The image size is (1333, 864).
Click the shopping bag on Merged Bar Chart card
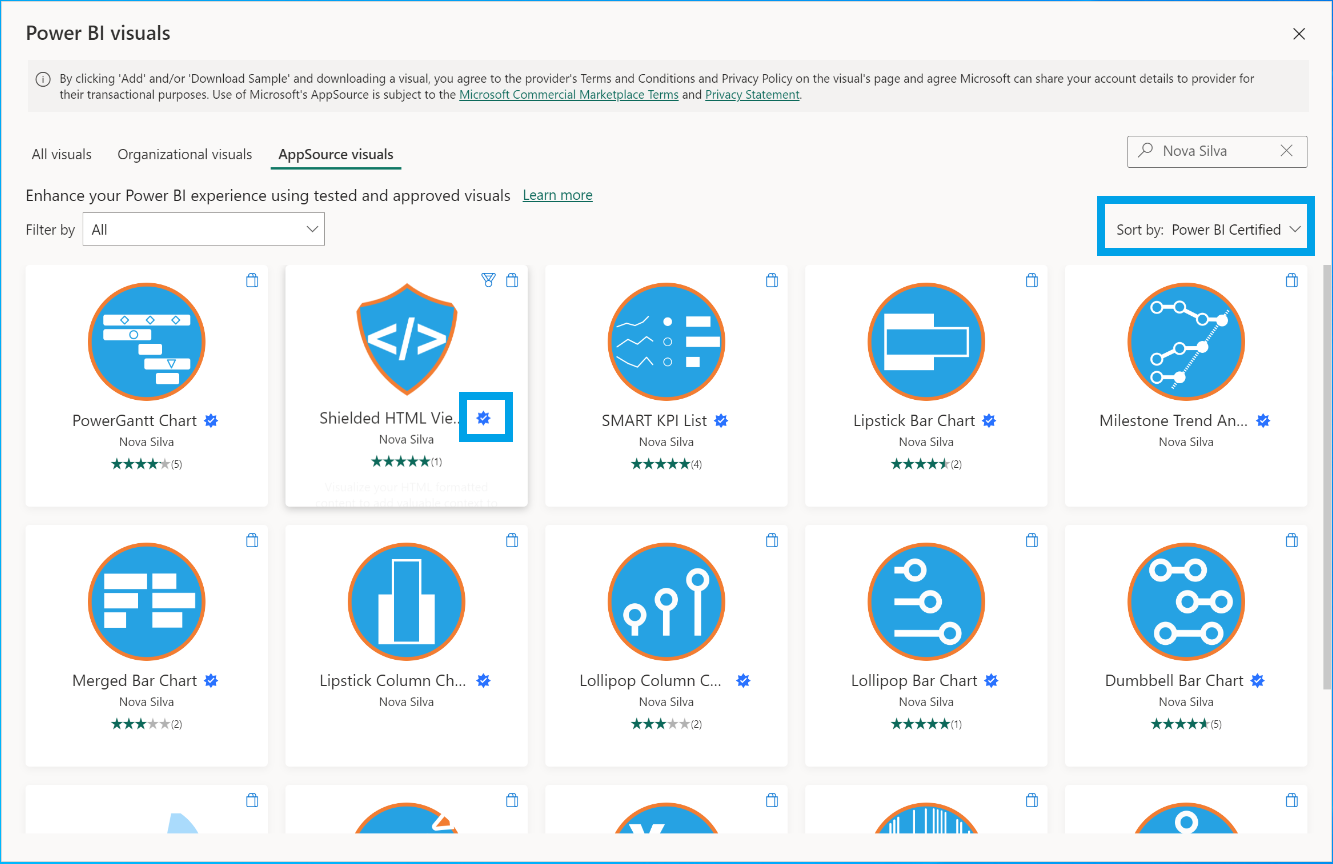pyautogui.click(x=252, y=540)
